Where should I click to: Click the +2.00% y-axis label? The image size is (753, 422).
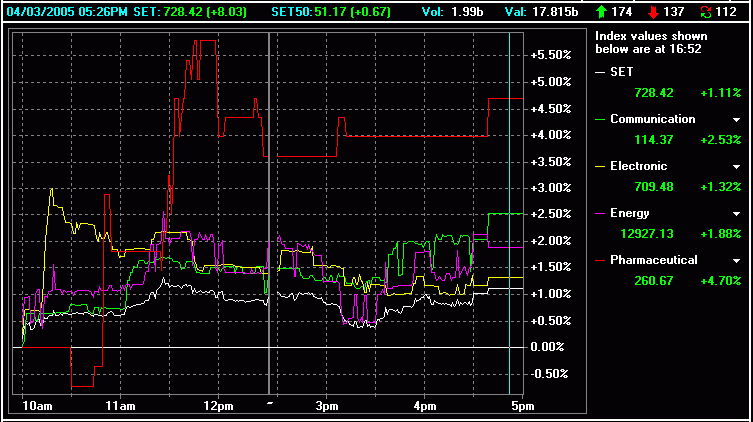coord(551,241)
